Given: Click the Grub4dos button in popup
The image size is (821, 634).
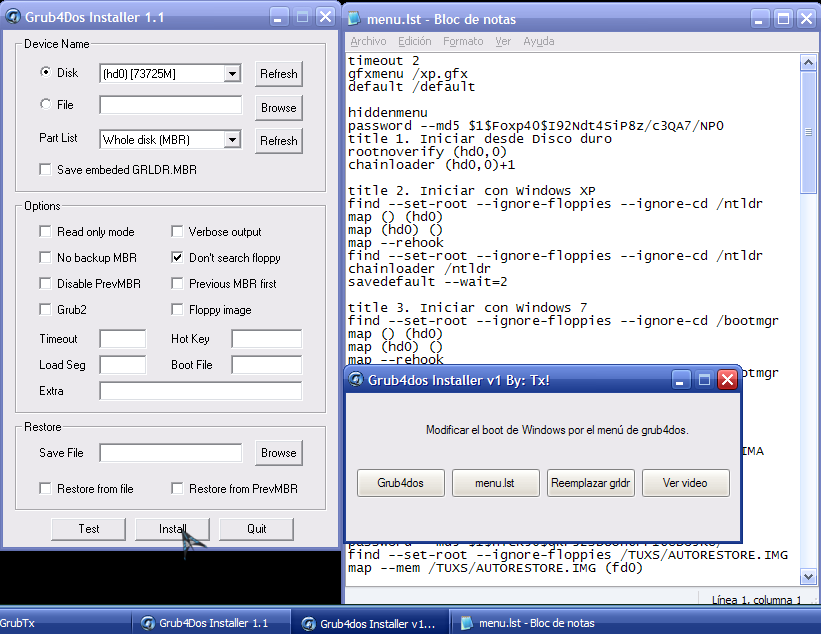Looking at the screenshot, I should tap(401, 483).
